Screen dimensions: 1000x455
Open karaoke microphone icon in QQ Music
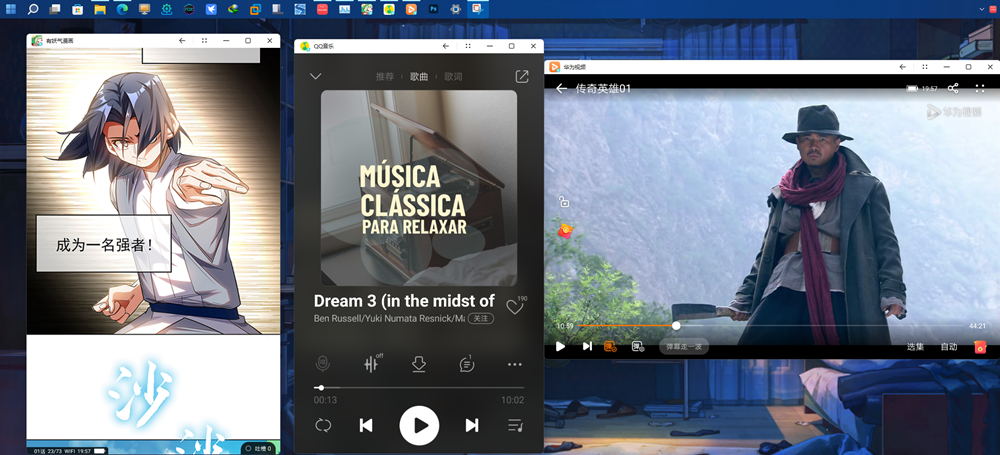click(323, 364)
